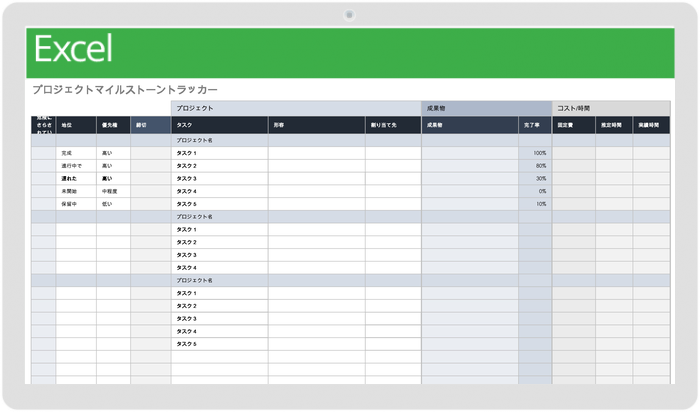Click the 実績時間 column header
The height and width of the screenshot is (412, 700).
tap(651, 125)
